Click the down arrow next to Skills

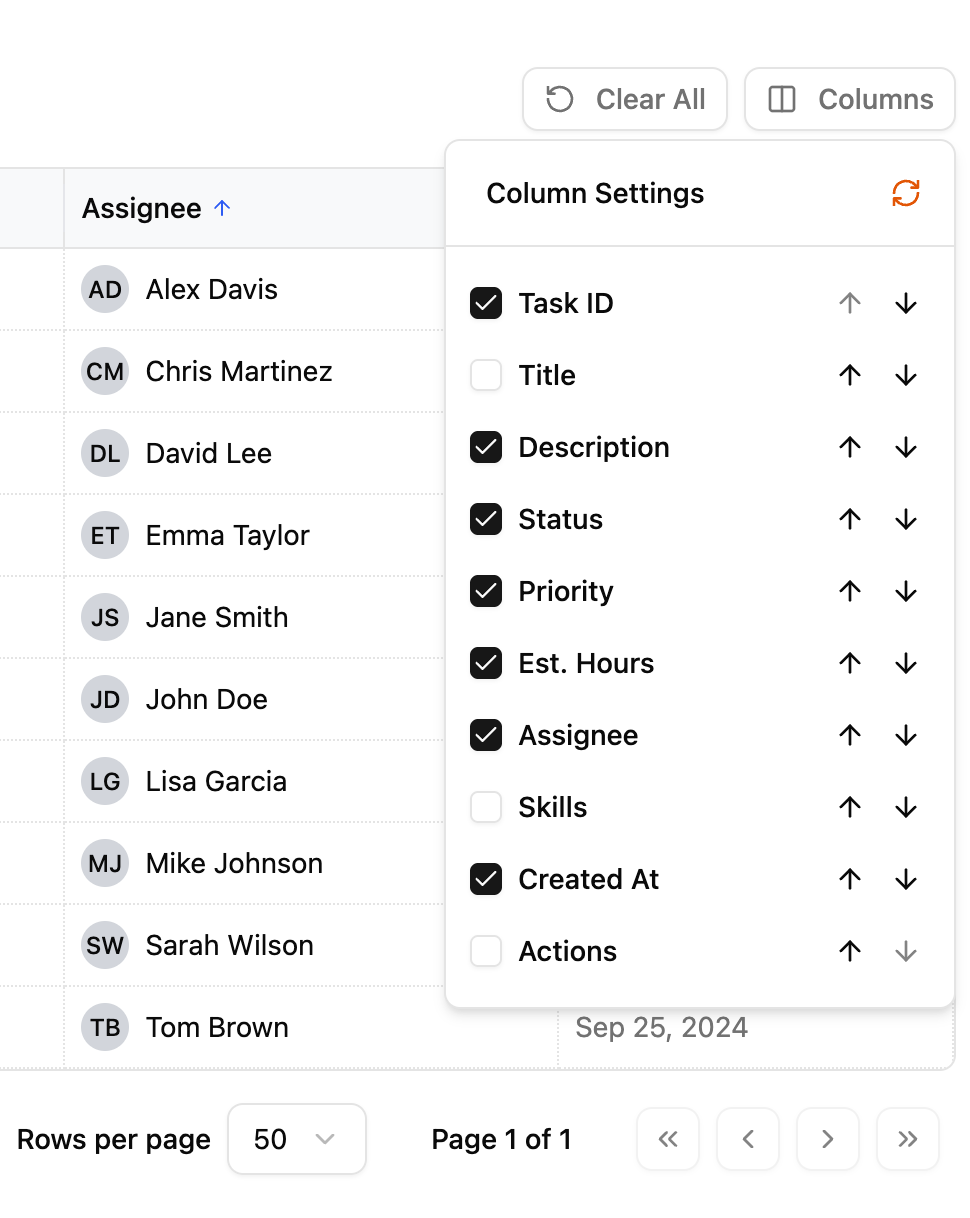pyautogui.click(x=905, y=807)
